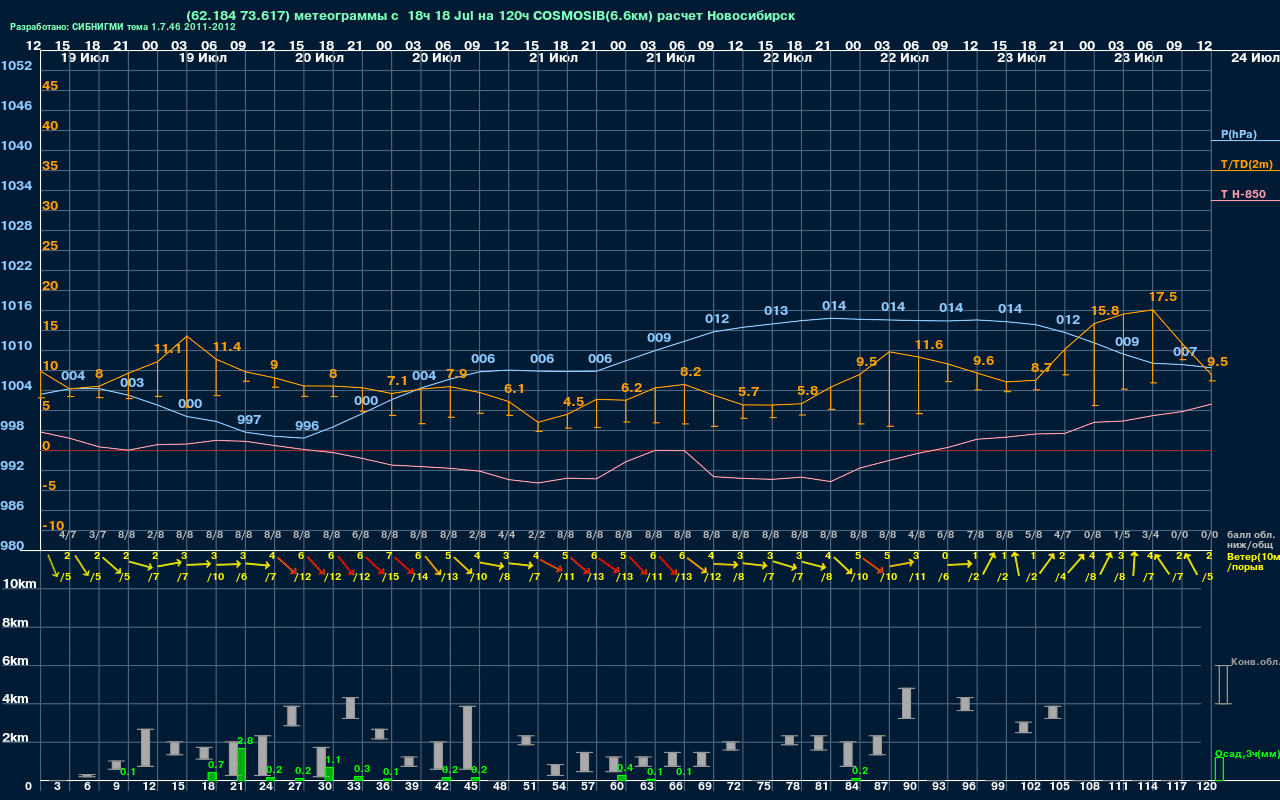The width and height of the screenshot is (1280, 800).
Task: Click the cloud amount value 3/4
Action: point(1151,536)
